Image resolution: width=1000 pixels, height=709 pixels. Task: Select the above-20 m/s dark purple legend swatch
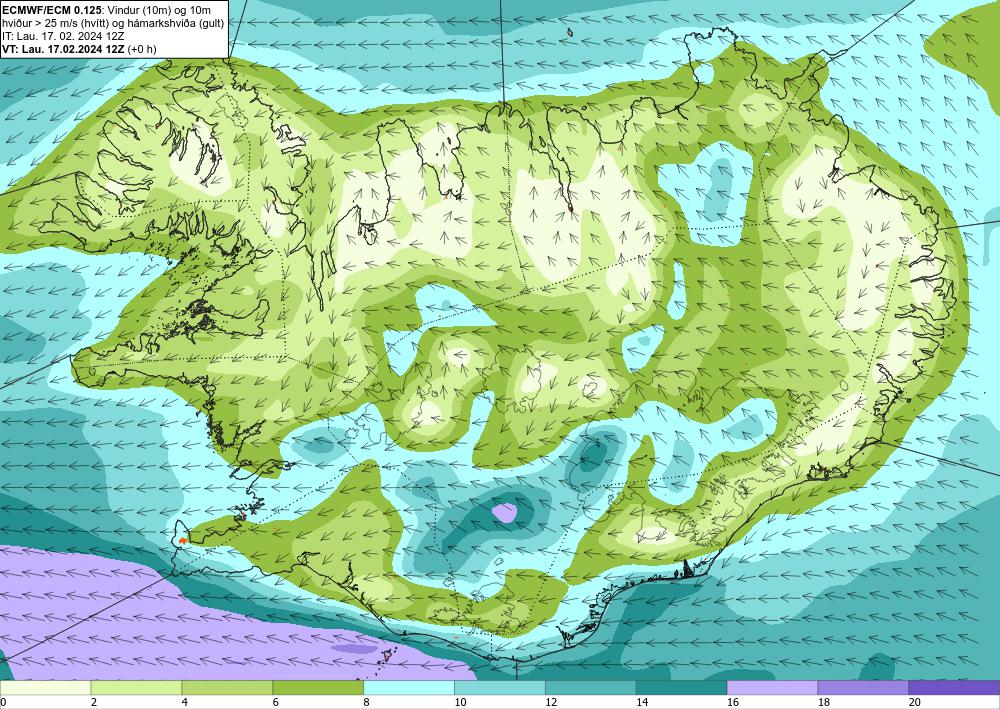(954, 688)
